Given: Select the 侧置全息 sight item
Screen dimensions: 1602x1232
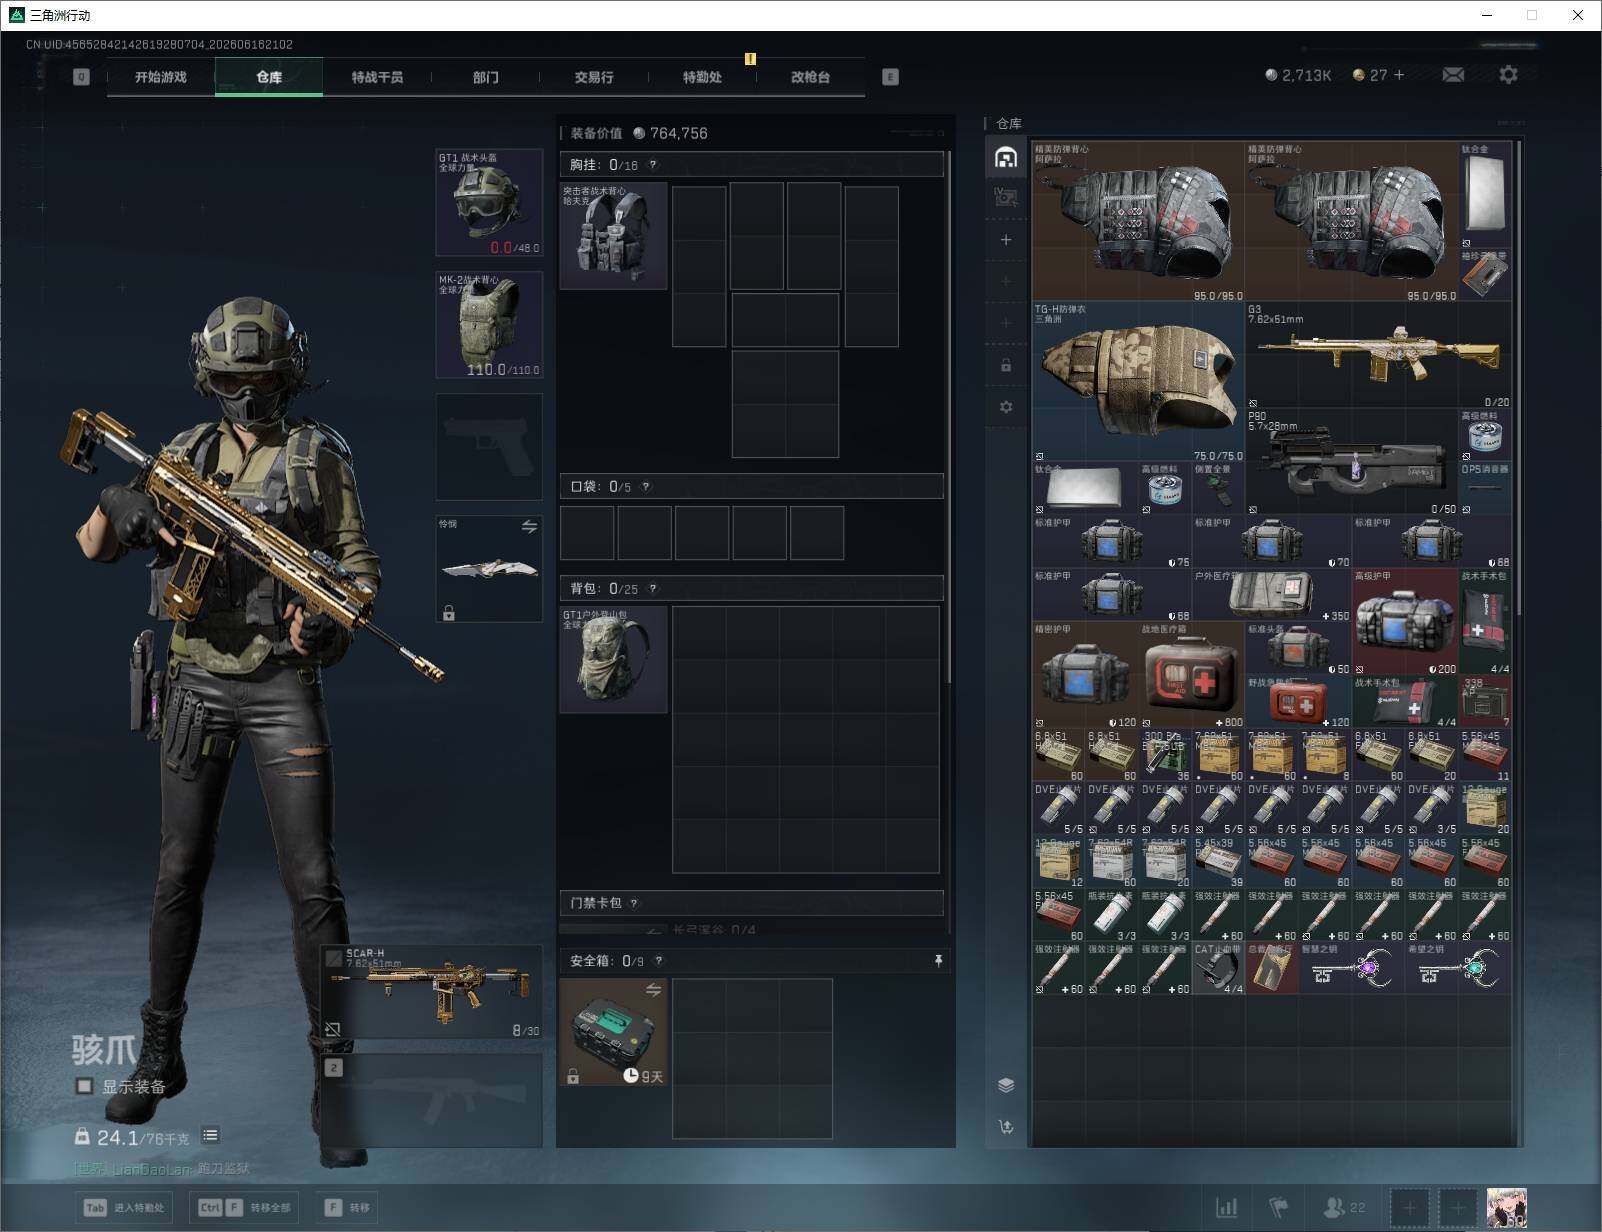Looking at the screenshot, I should point(1218,489).
